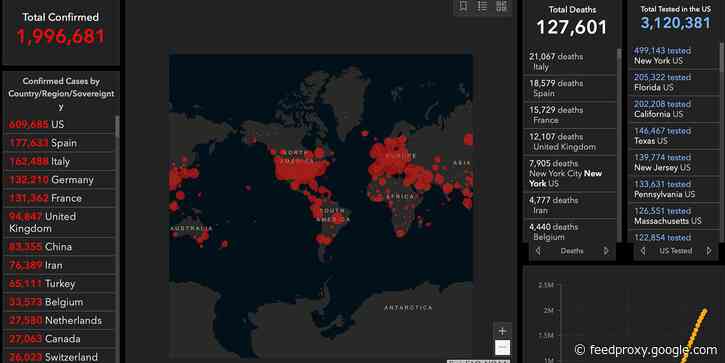Go to previous Deaths panel using left arrow
Screen dimensions: 725x363
click(x=538, y=251)
